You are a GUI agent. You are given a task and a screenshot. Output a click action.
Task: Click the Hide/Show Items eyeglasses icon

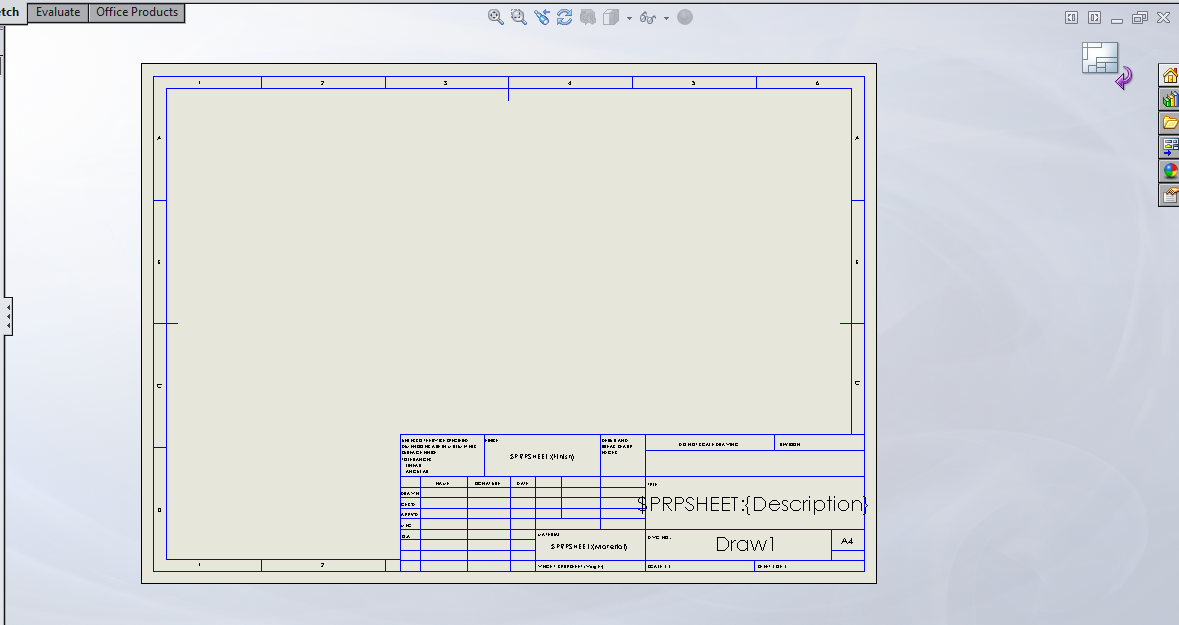click(649, 17)
